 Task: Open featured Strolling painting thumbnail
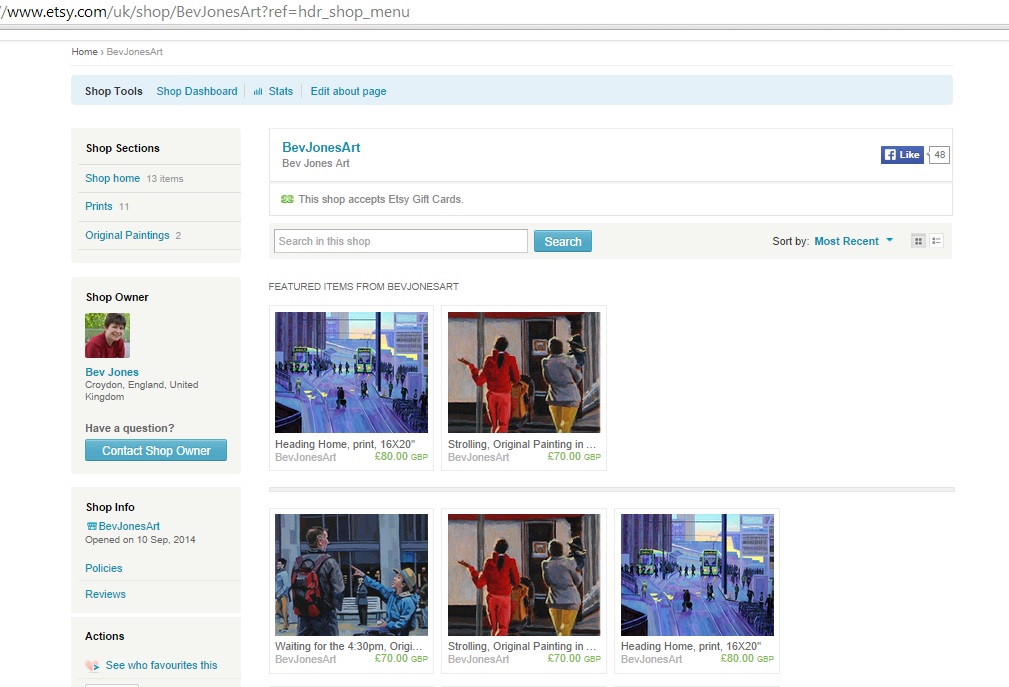click(x=524, y=372)
